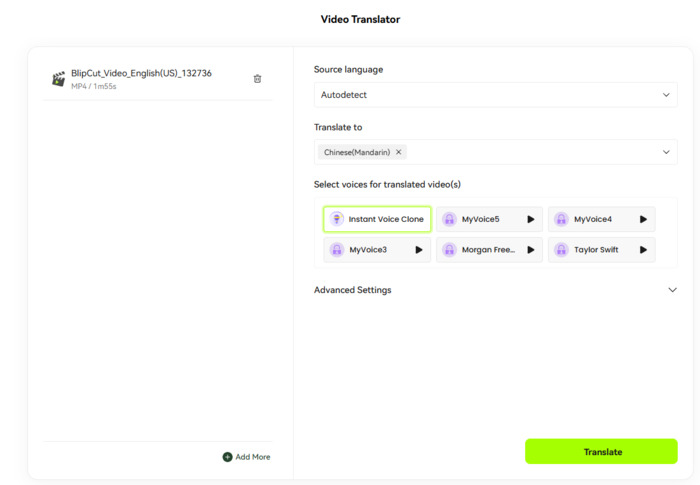Image resolution: width=700 pixels, height=485 pixels.
Task: Expand the Advanced Settings section
Action: pyautogui.click(x=495, y=290)
